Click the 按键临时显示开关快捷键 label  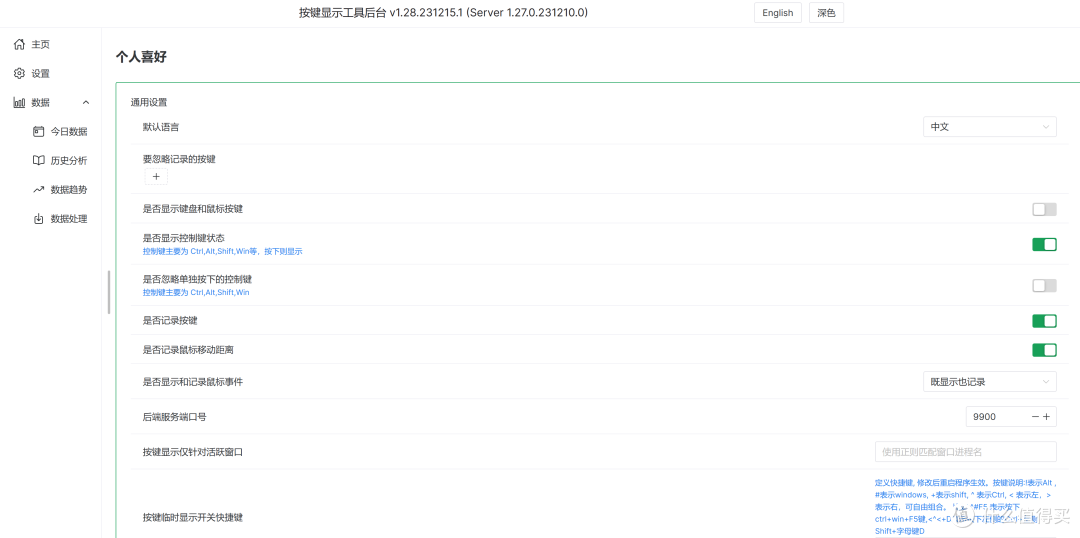coord(193,517)
